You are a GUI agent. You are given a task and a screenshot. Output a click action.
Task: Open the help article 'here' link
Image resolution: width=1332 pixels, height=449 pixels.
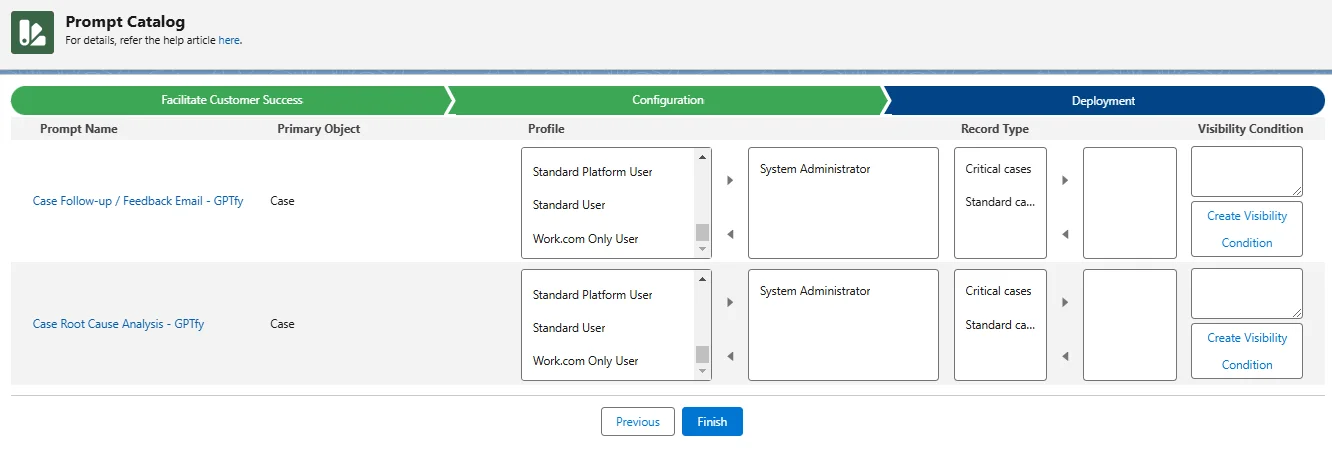[229, 41]
